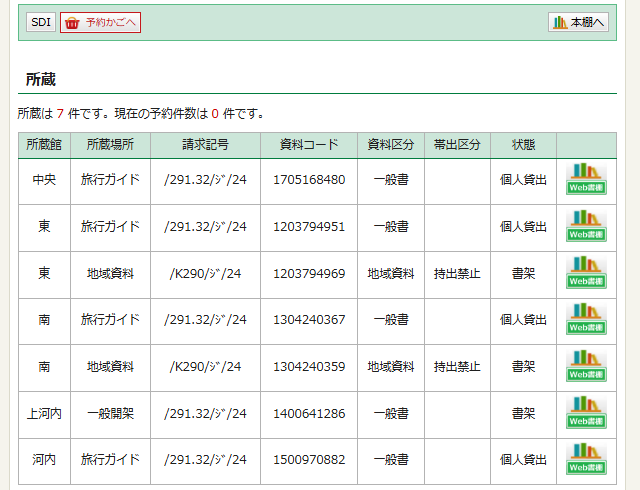Click the 所蔵 section heading
Viewport: 640px width, 490px height.
41,79
